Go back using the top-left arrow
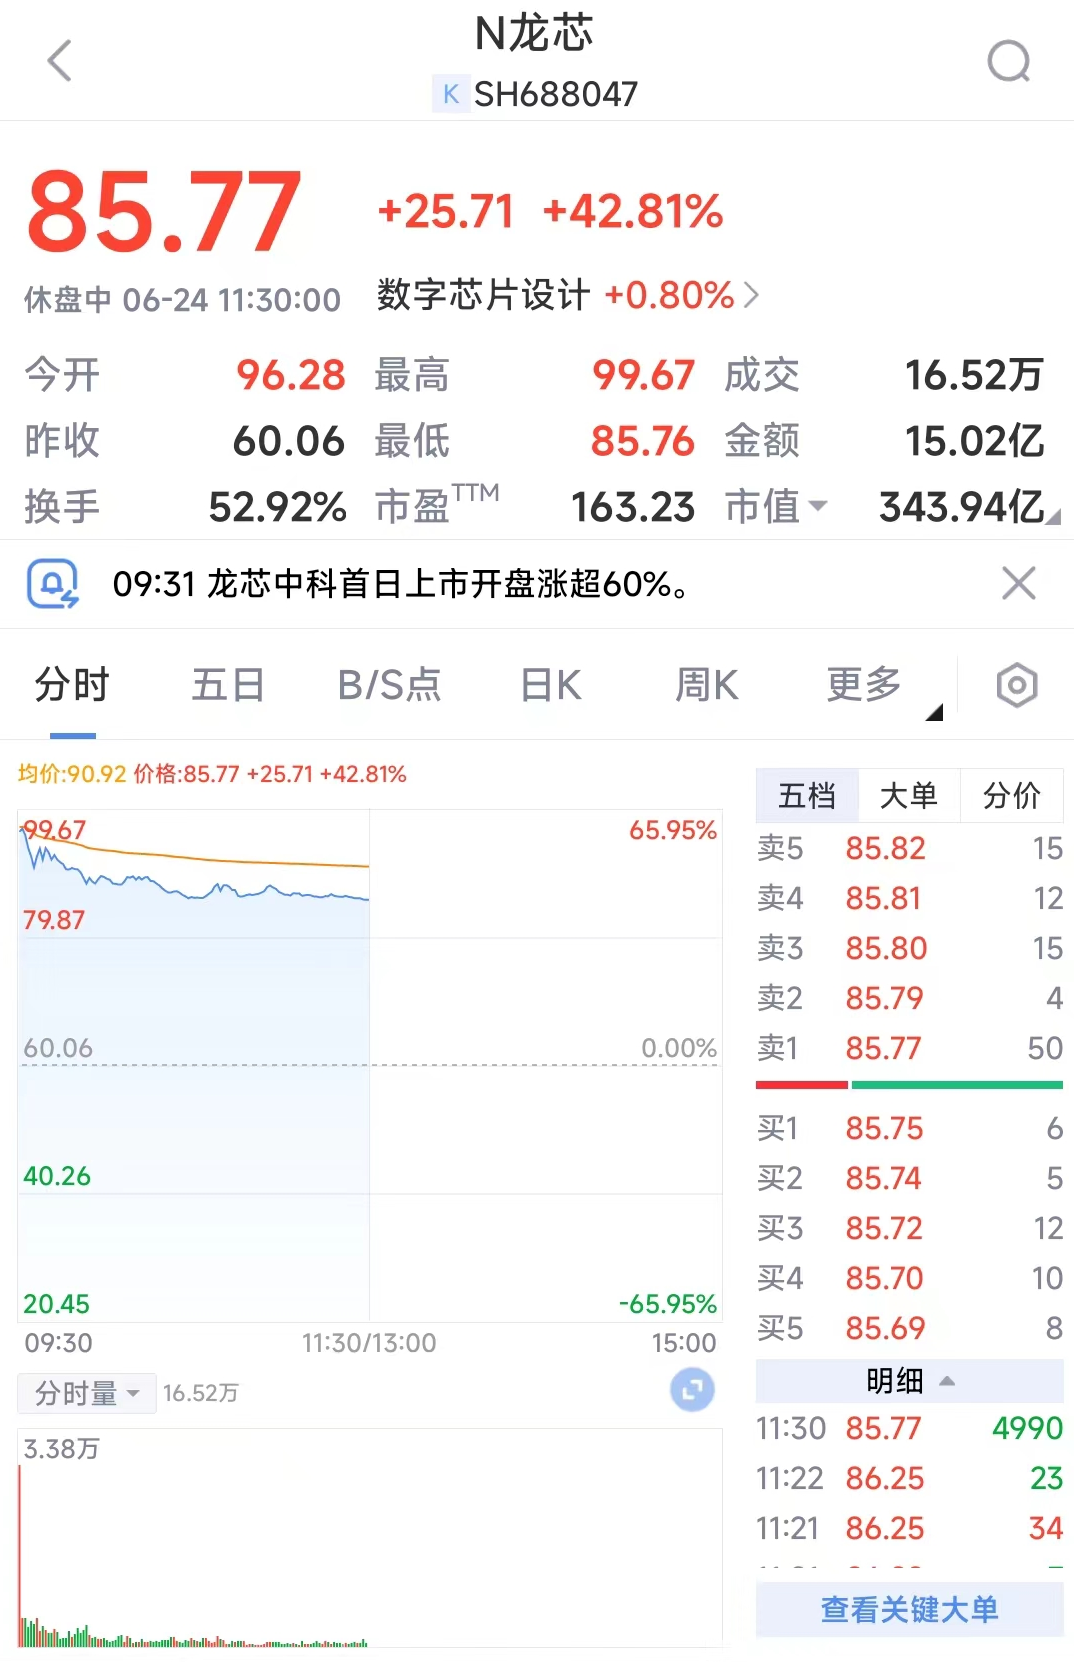This screenshot has height=1662, width=1074. pos(60,61)
